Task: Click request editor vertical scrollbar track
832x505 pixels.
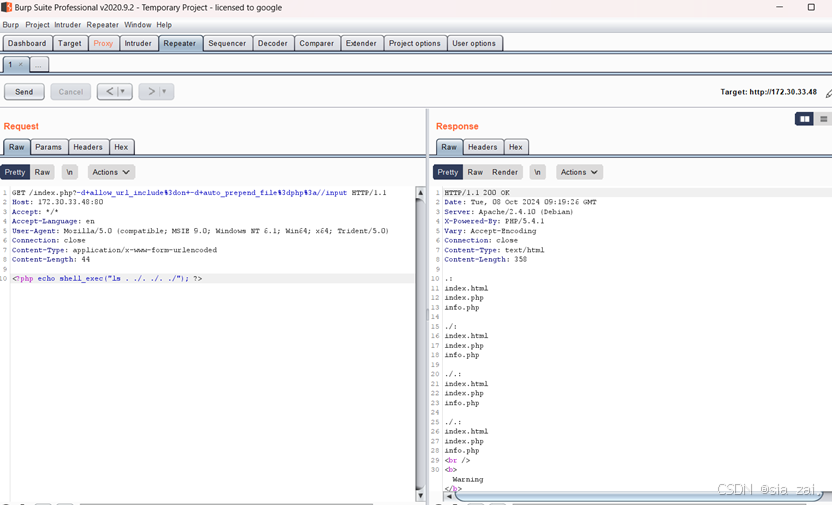Action: point(420,345)
